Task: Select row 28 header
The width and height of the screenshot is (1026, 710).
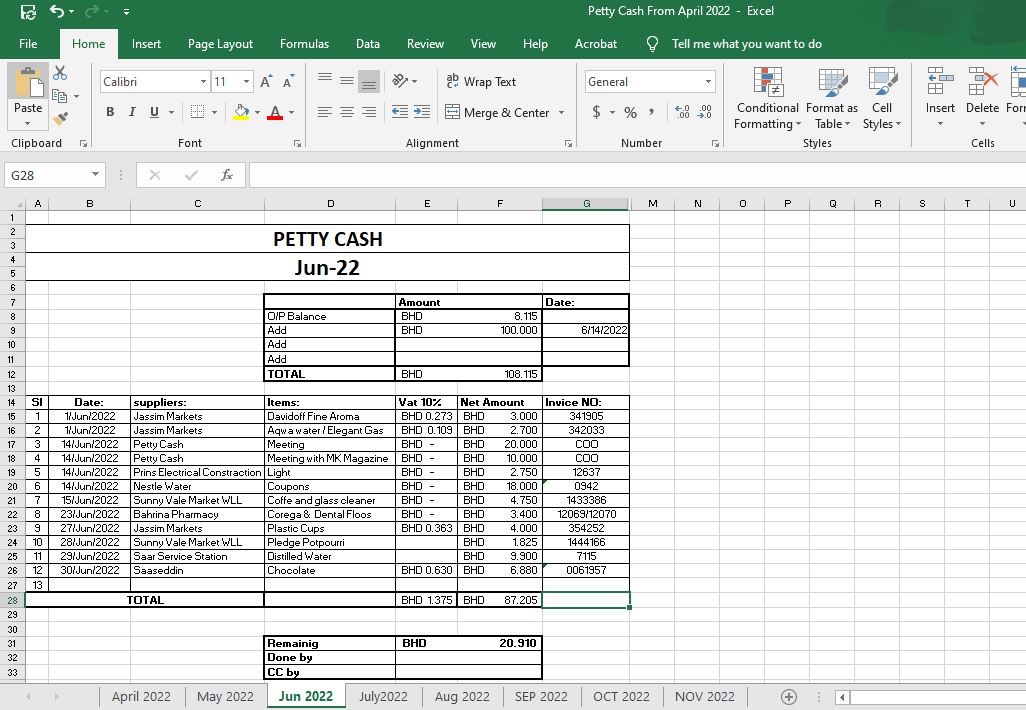Action: [x=12, y=600]
